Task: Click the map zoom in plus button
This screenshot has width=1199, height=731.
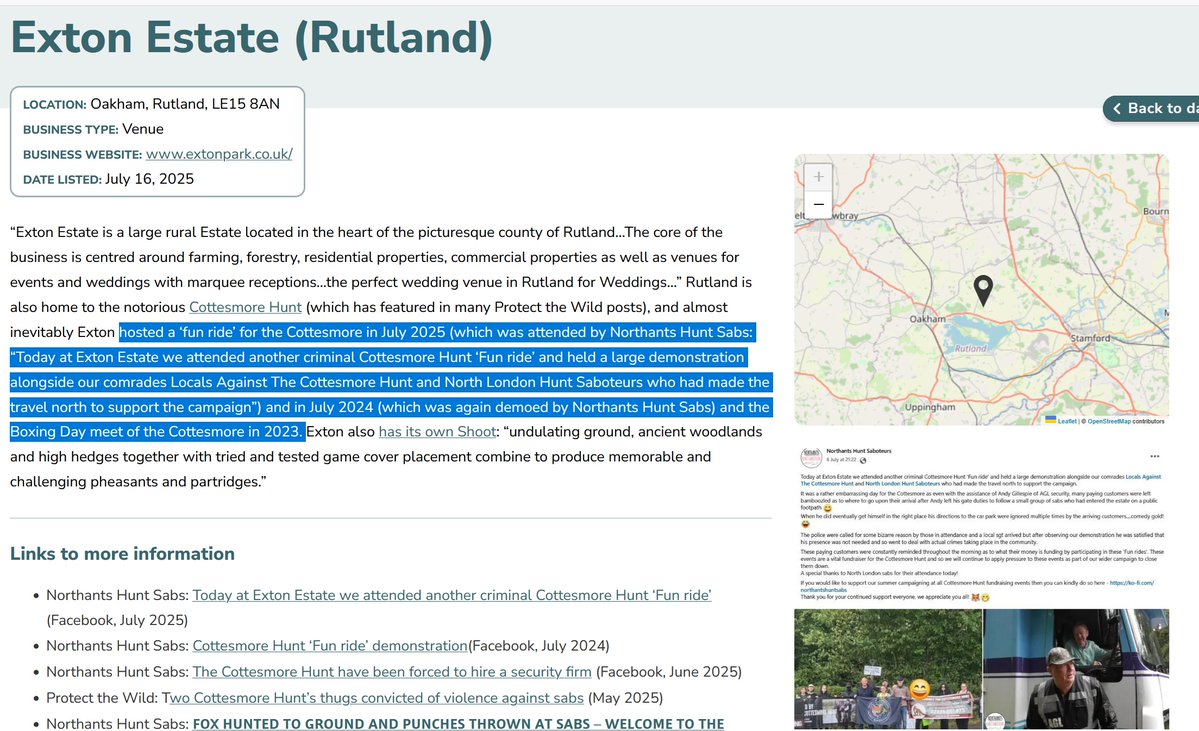Action: coord(818,177)
